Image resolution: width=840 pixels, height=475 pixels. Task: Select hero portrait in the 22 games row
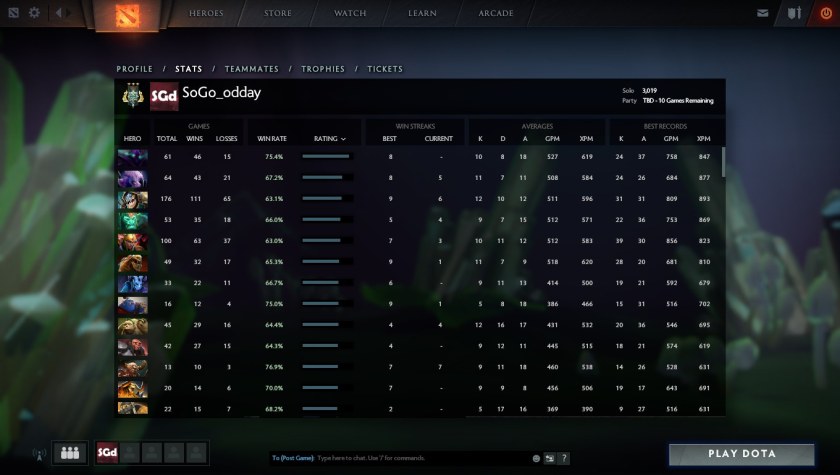pyautogui.click(x=132, y=409)
